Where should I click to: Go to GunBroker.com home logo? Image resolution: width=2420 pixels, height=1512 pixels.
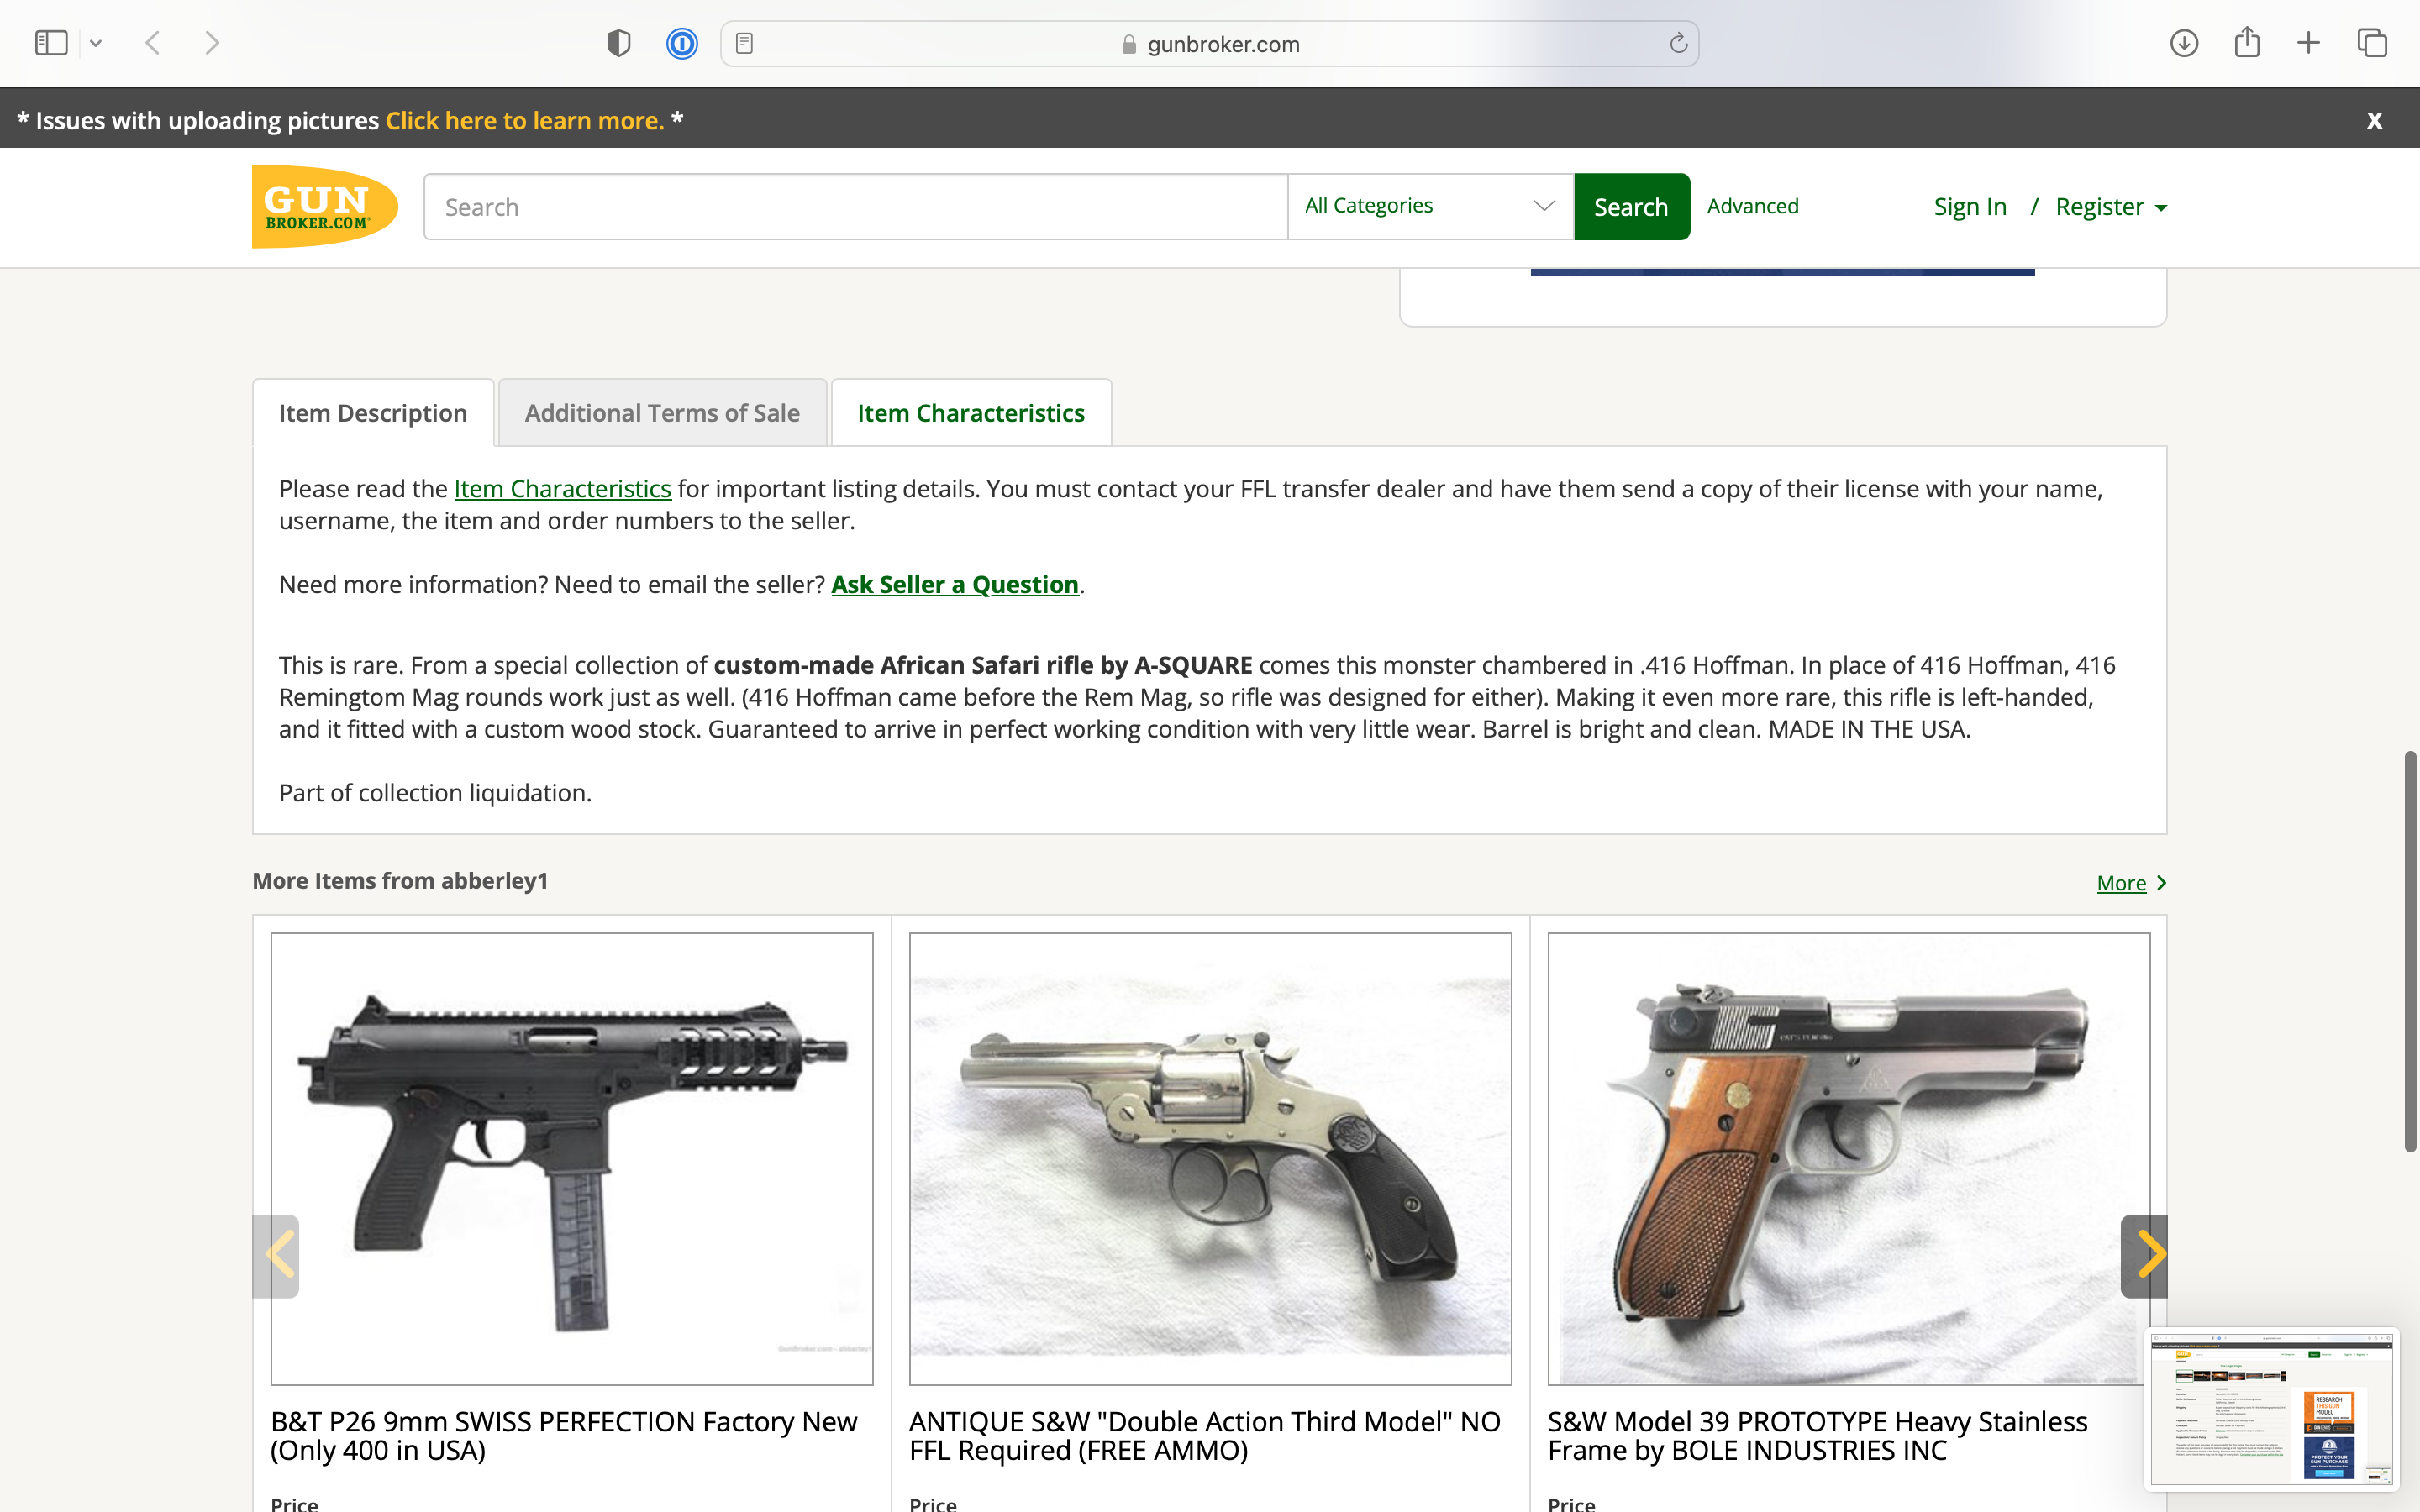point(325,206)
